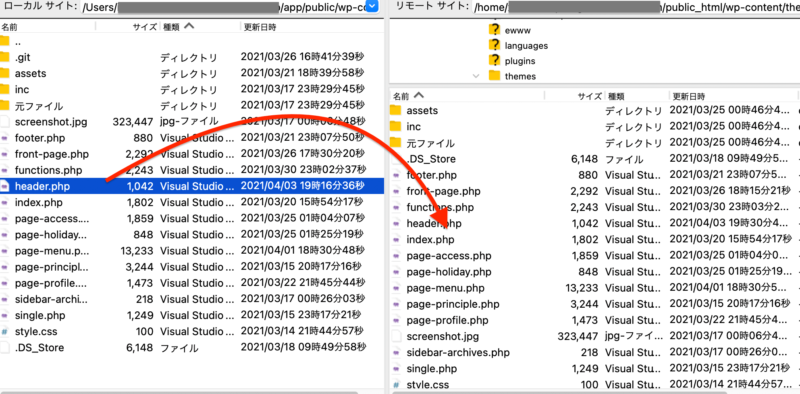Select functions.php file icon in remote list
800x394 pixels.
tap(396, 207)
